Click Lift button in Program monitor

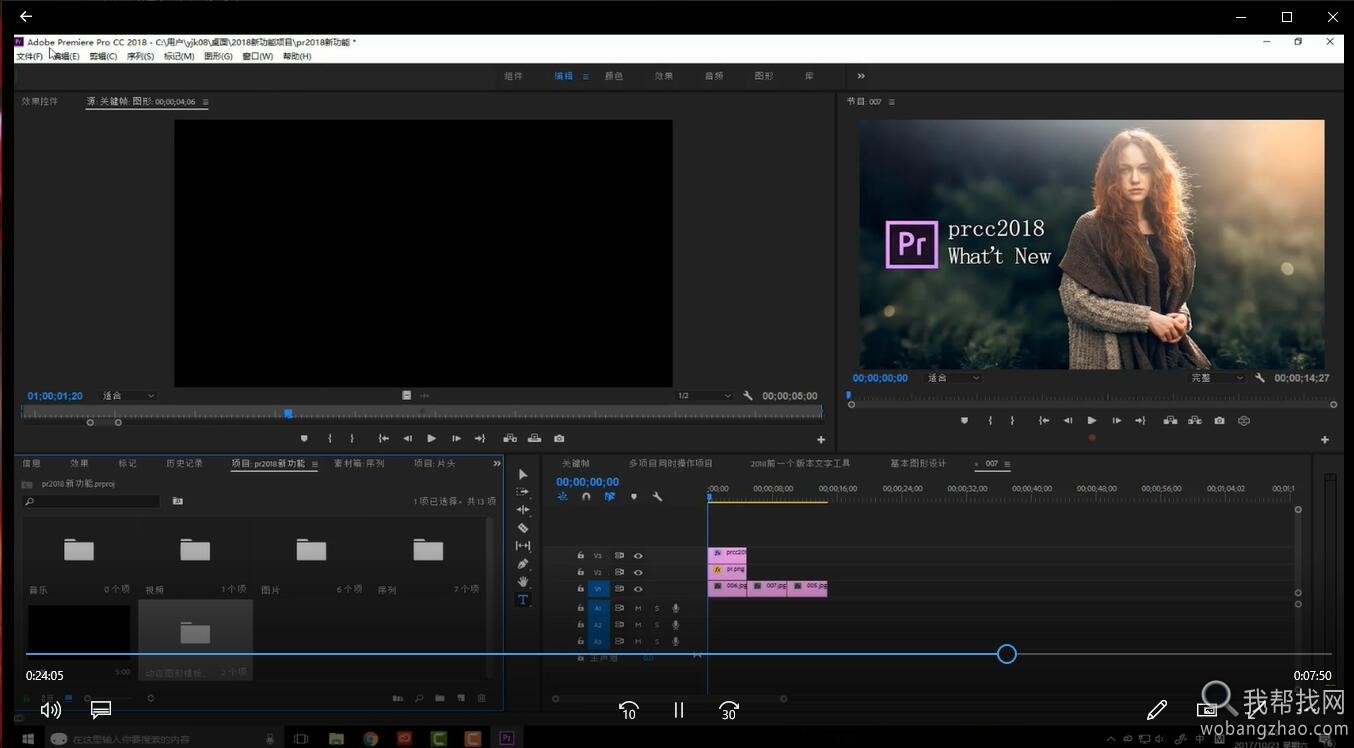tap(1170, 421)
